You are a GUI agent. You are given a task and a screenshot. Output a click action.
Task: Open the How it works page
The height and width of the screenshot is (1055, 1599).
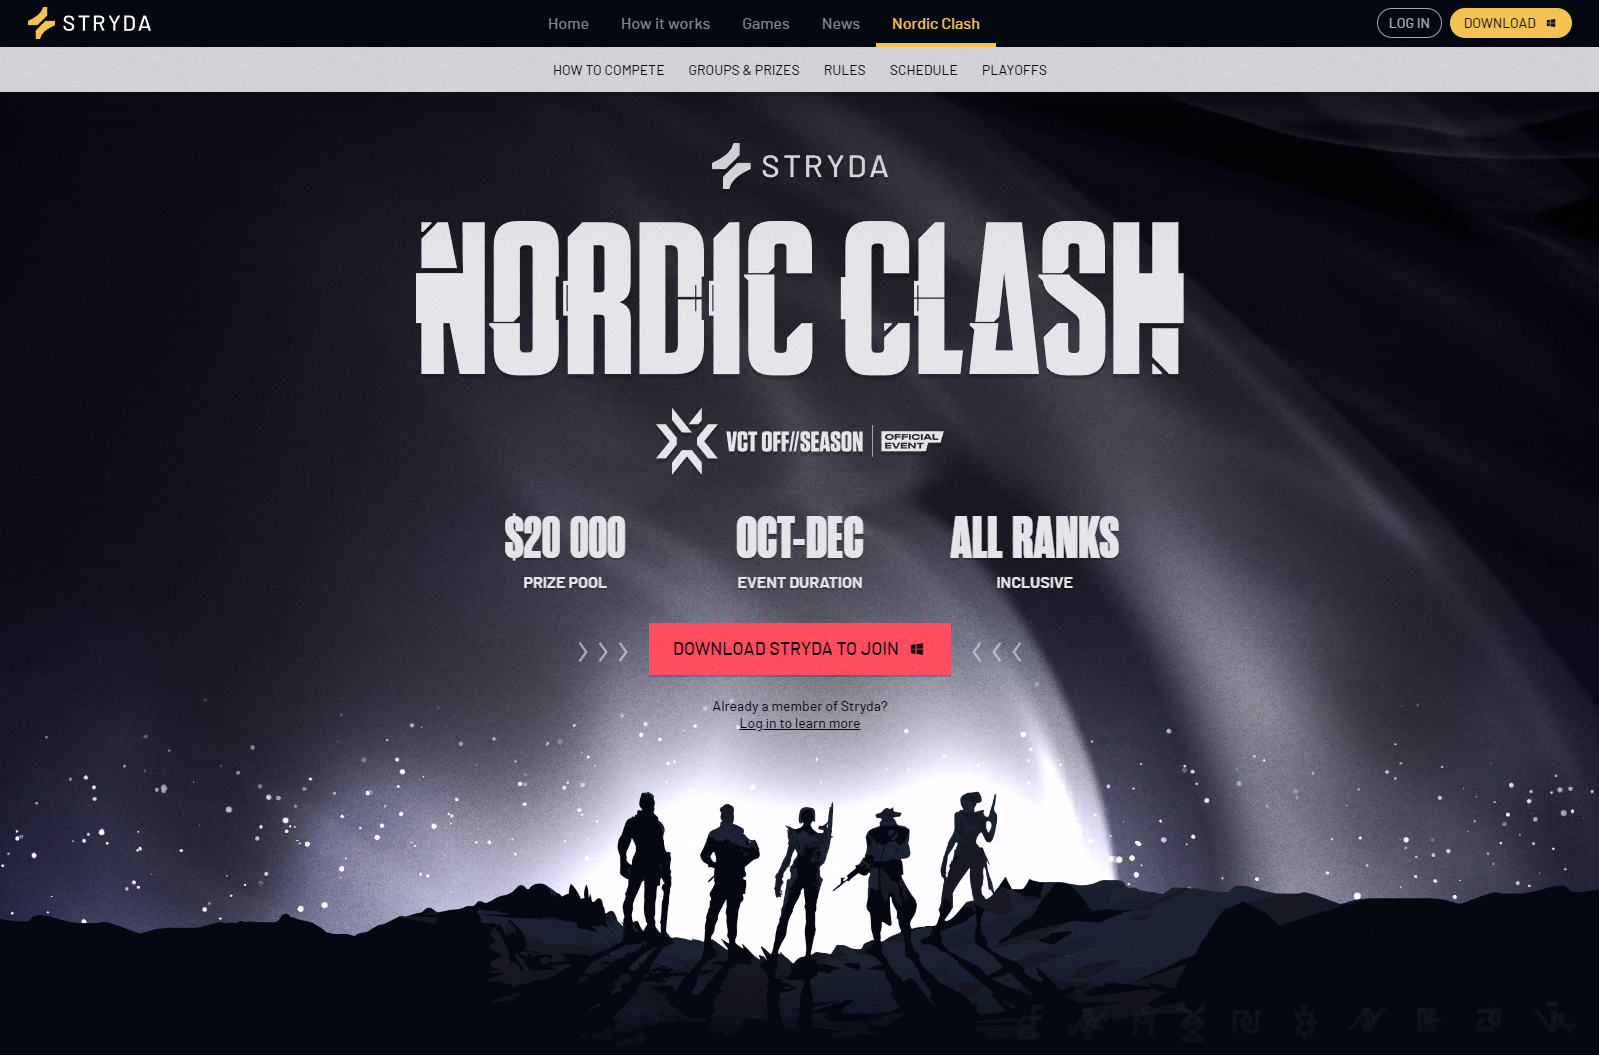pyautogui.click(x=665, y=23)
